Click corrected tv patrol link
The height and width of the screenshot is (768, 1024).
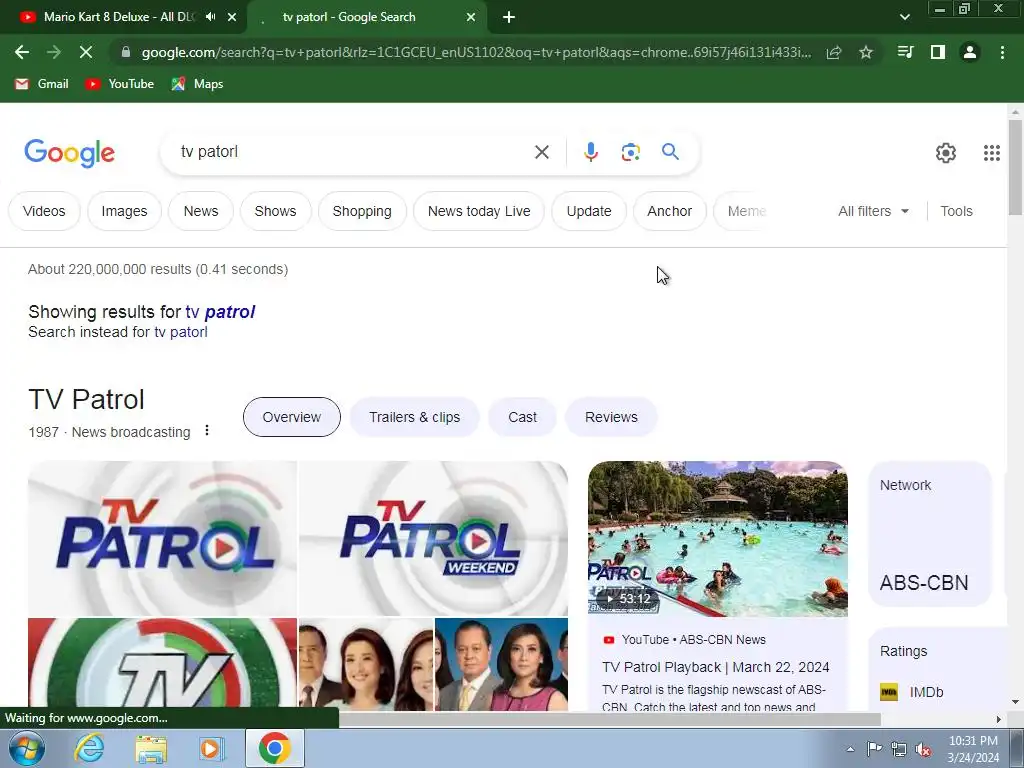(220, 312)
